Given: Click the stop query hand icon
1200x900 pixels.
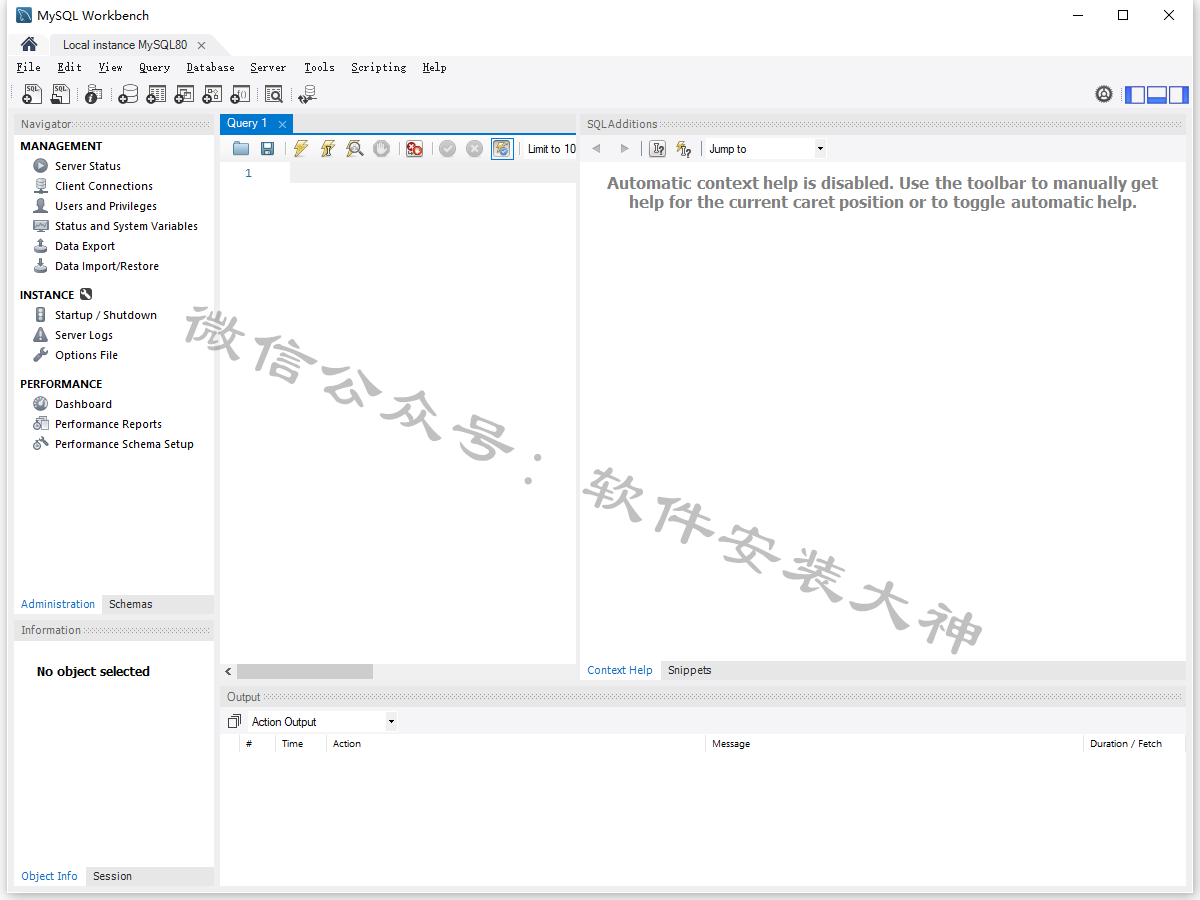Looking at the screenshot, I should [381, 149].
